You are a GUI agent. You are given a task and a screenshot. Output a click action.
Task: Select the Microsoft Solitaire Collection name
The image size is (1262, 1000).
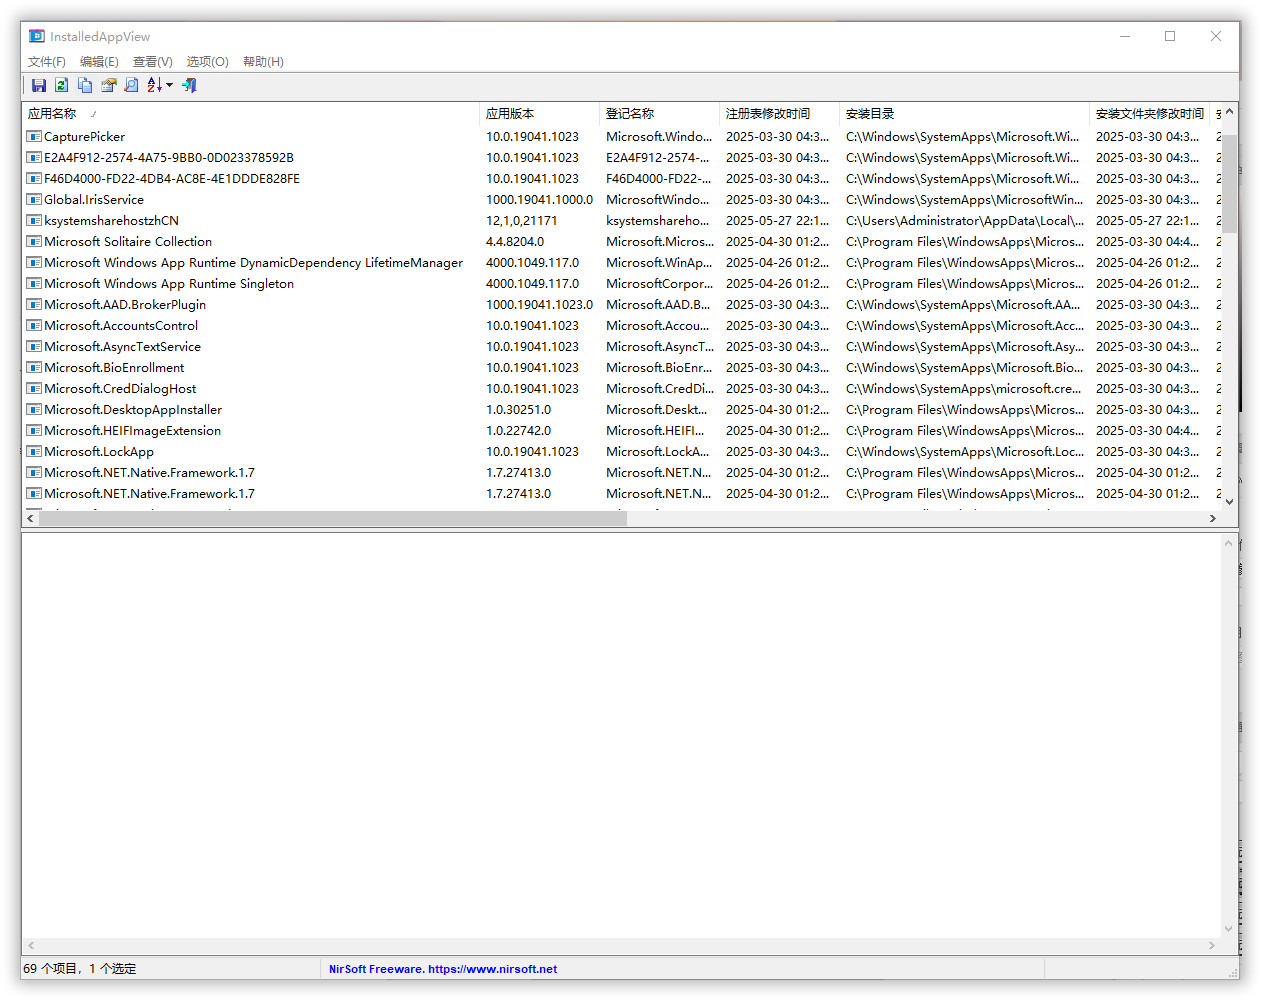(128, 242)
